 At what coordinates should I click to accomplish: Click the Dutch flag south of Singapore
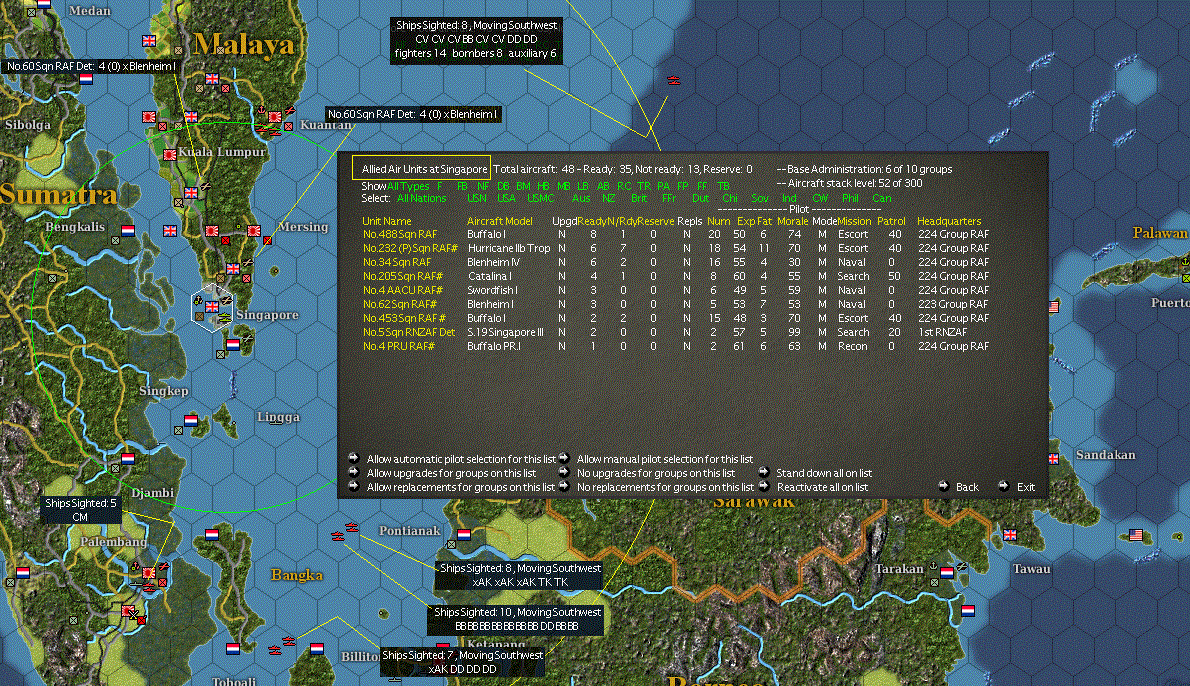(233, 345)
